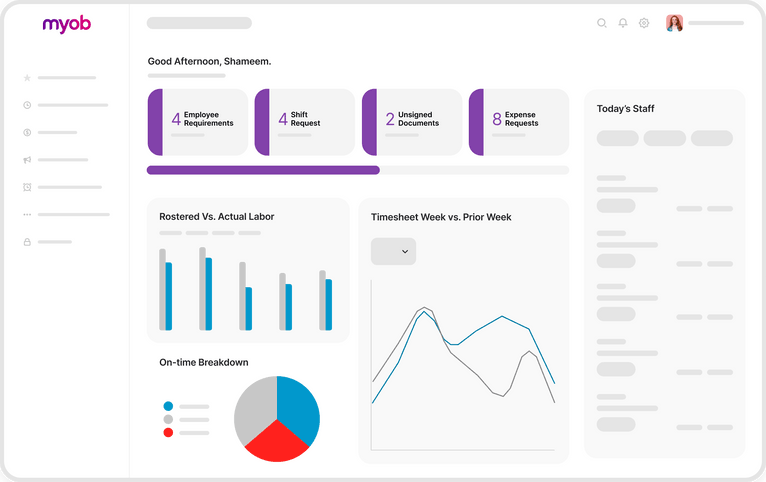Select the Unsigned Documents card
The width and height of the screenshot is (766, 482).
412,122
